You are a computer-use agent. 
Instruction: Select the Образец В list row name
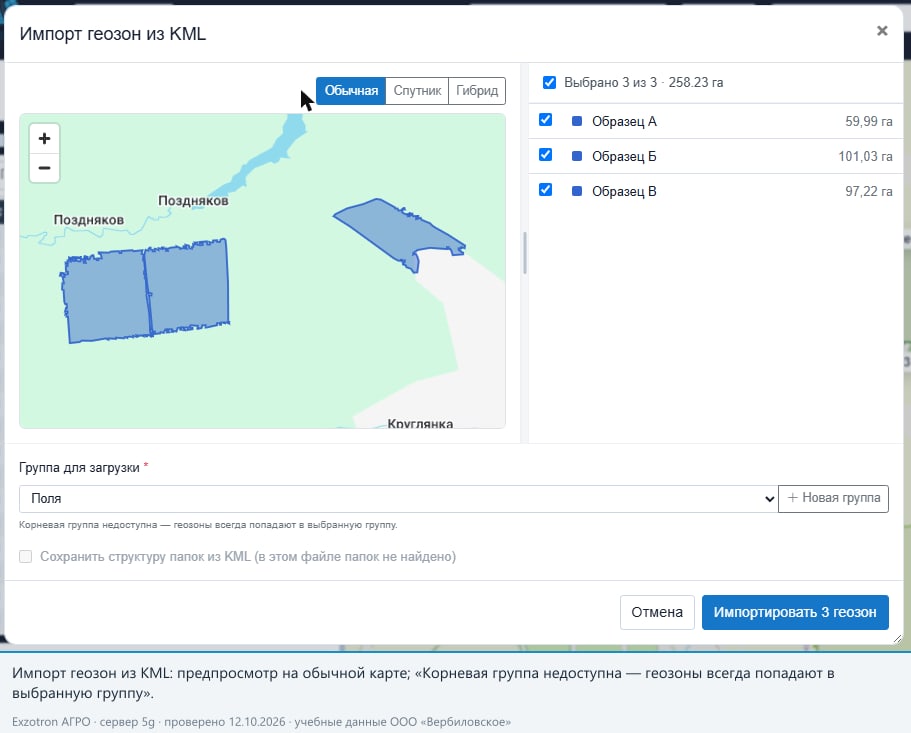click(624, 191)
